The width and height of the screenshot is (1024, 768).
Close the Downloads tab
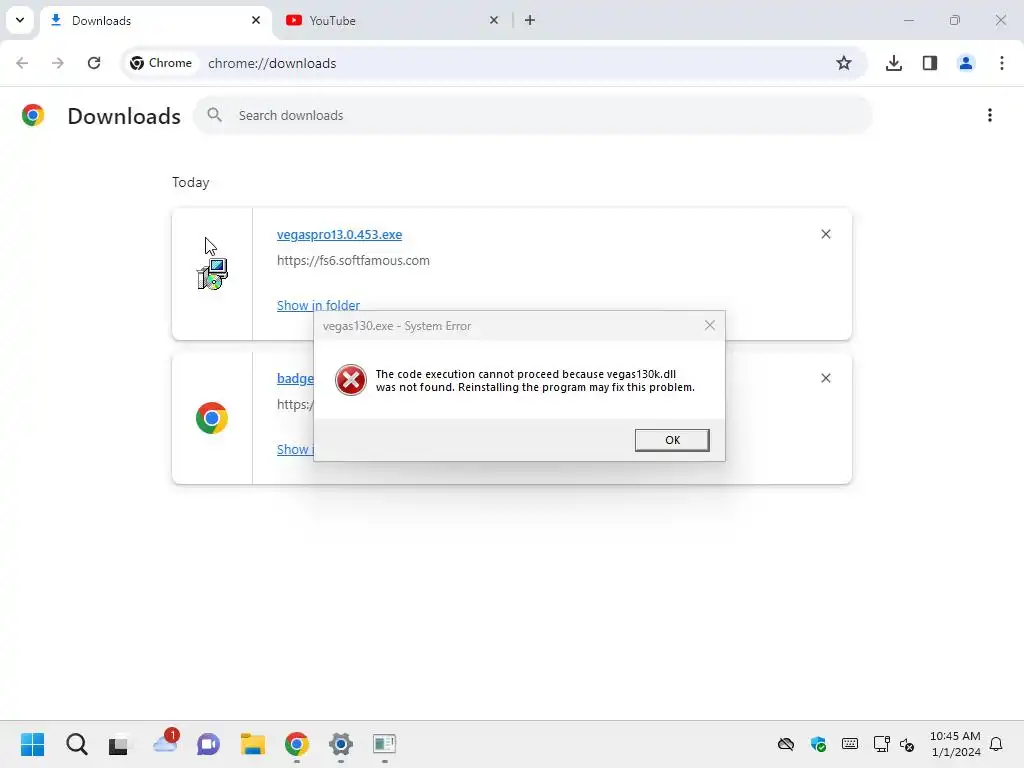[256, 20]
